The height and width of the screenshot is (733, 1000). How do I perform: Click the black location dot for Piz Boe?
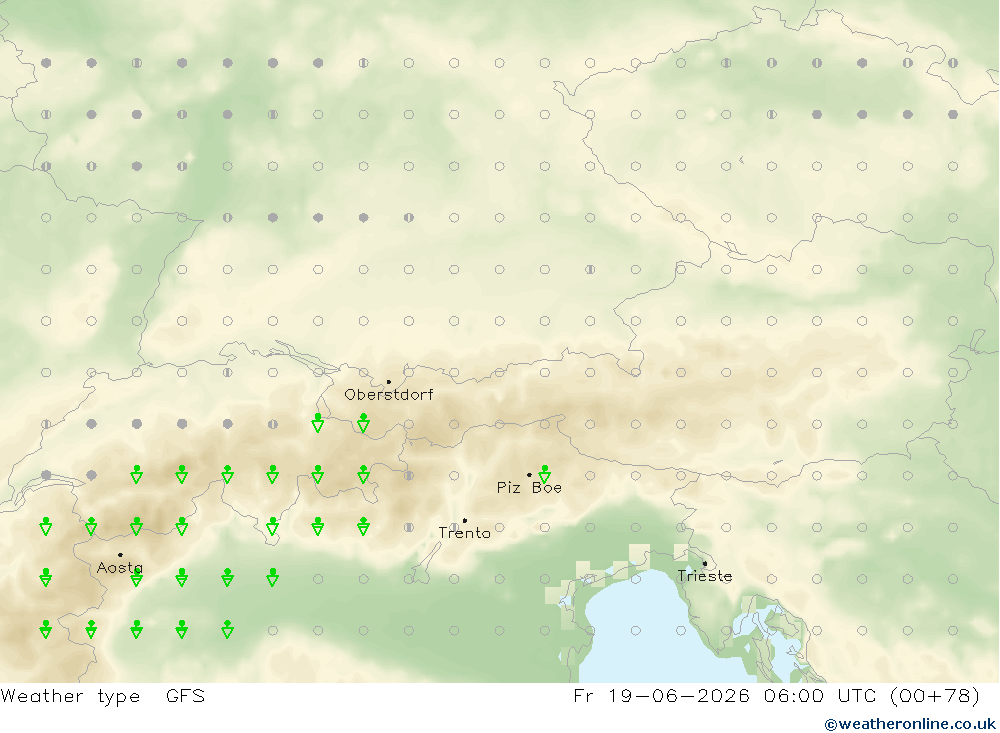(x=529, y=475)
